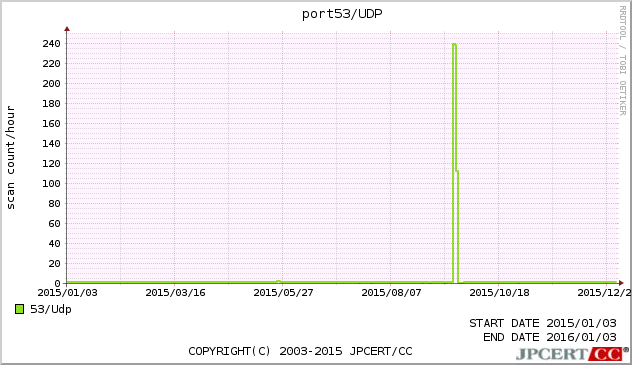Click the 220 y-axis value
This screenshot has width=632, height=365.
(x=52, y=64)
